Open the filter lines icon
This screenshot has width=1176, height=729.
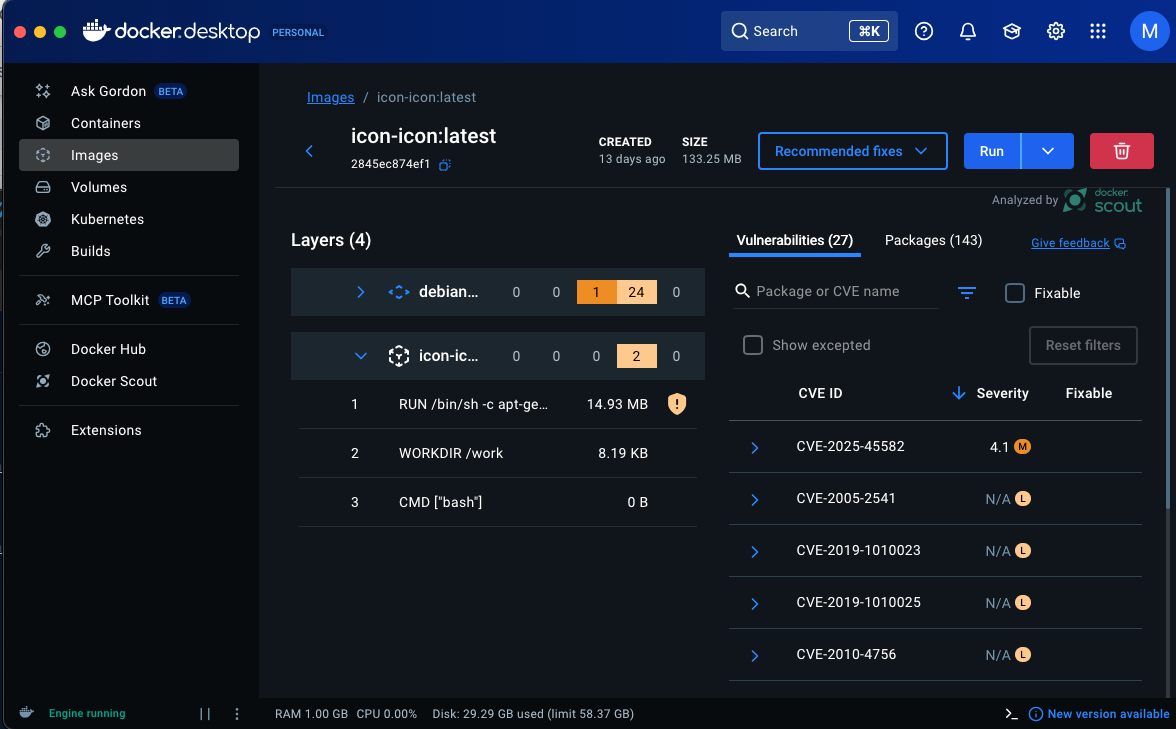click(x=967, y=292)
